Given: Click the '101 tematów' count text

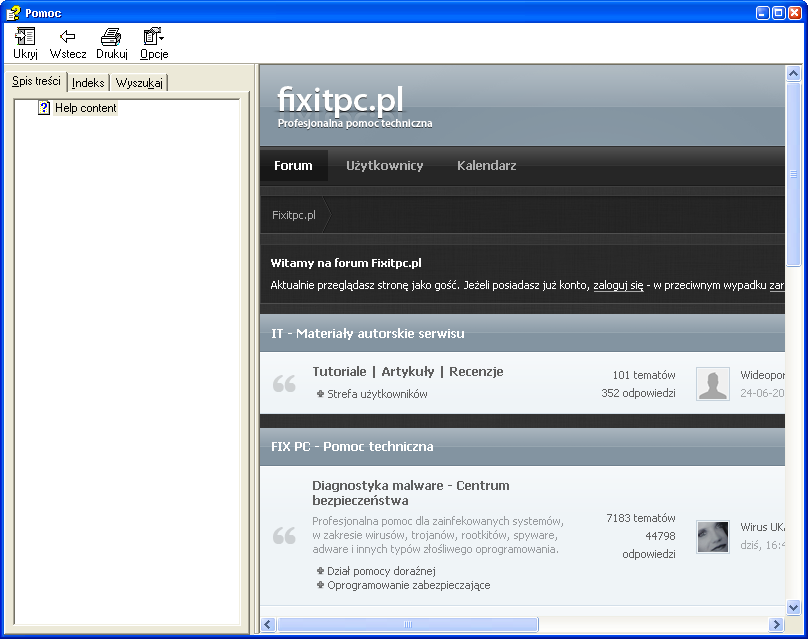Looking at the screenshot, I should tap(644, 375).
